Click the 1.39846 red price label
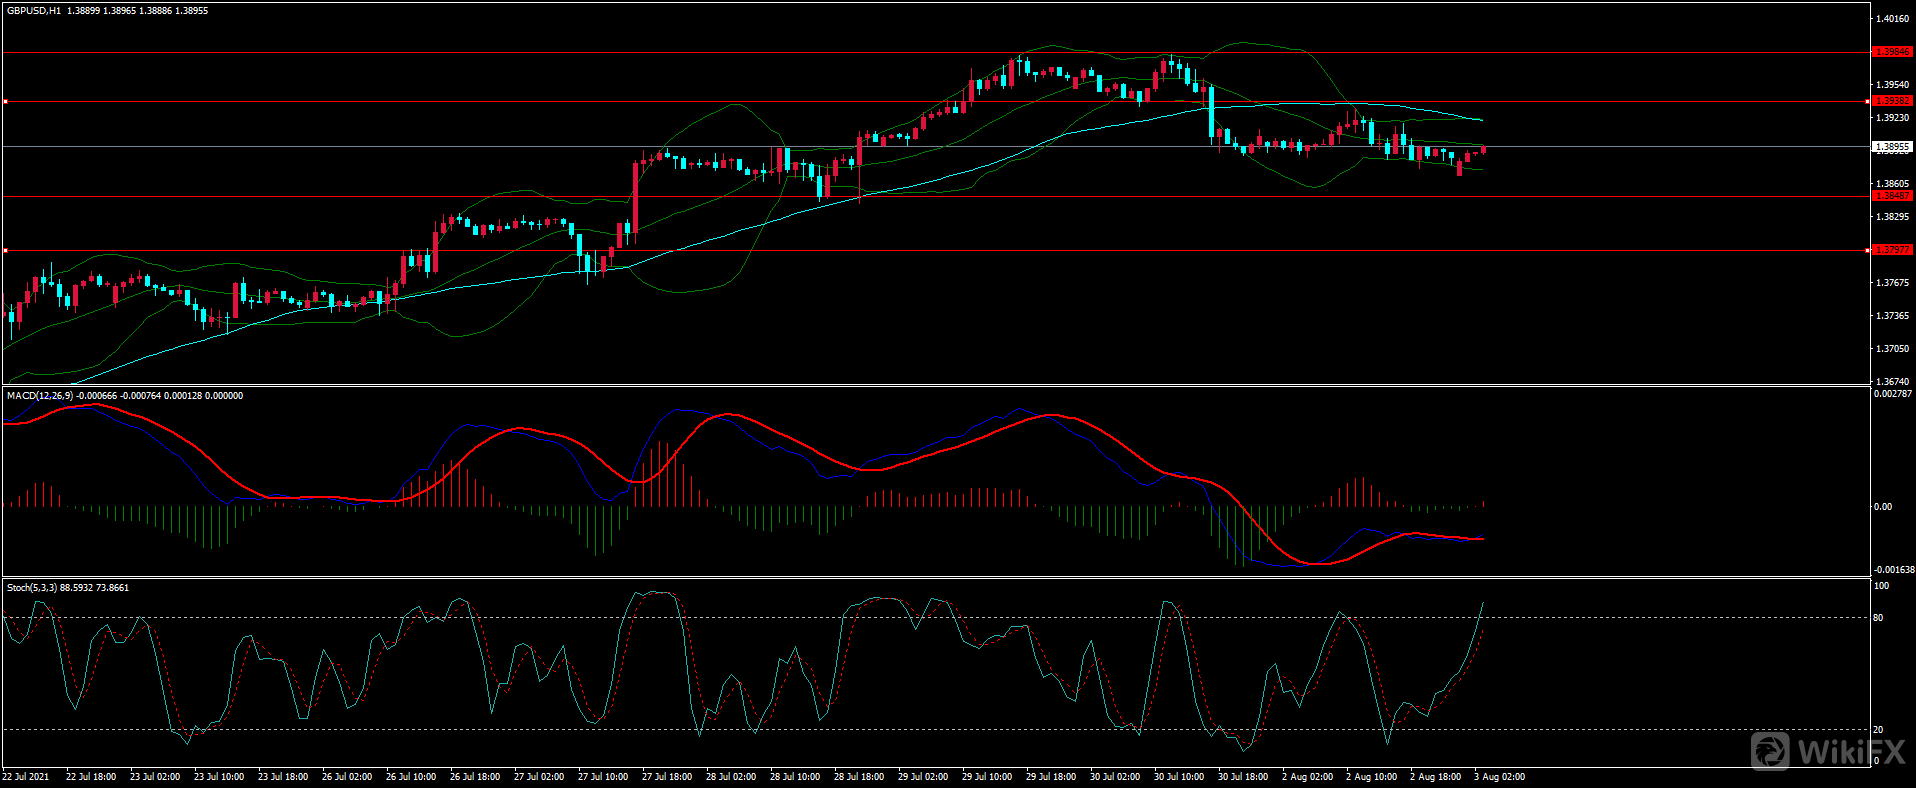Image resolution: width=1916 pixels, height=788 pixels. point(1892,52)
